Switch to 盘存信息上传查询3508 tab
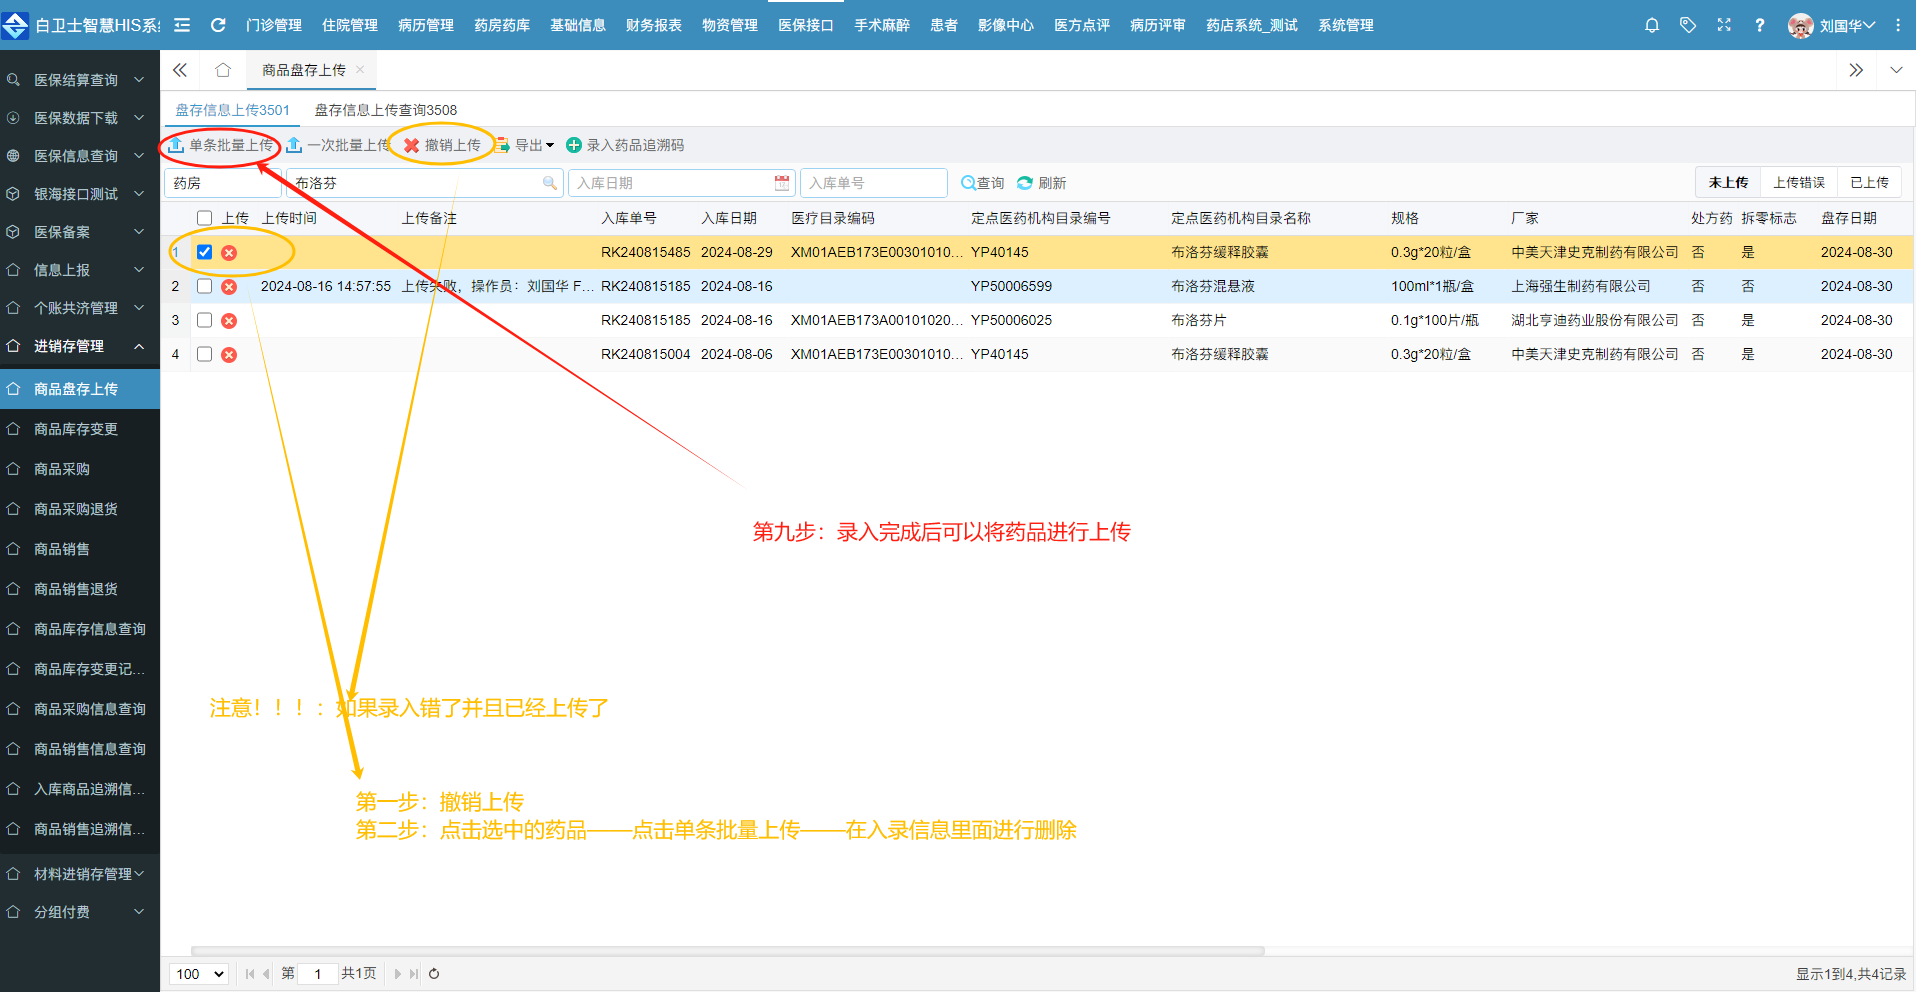Image resolution: width=1916 pixels, height=992 pixels. [x=385, y=110]
